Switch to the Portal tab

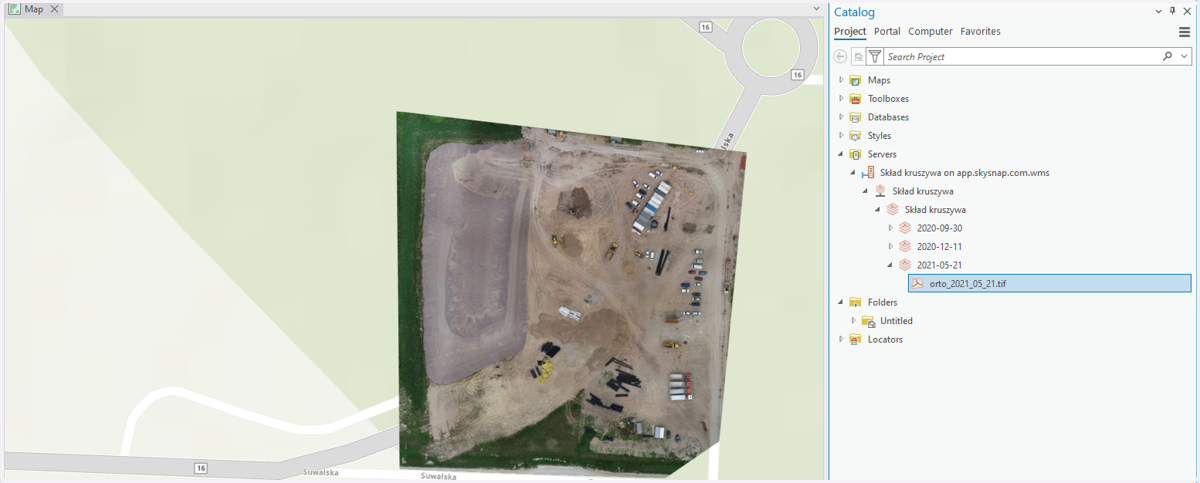(887, 31)
